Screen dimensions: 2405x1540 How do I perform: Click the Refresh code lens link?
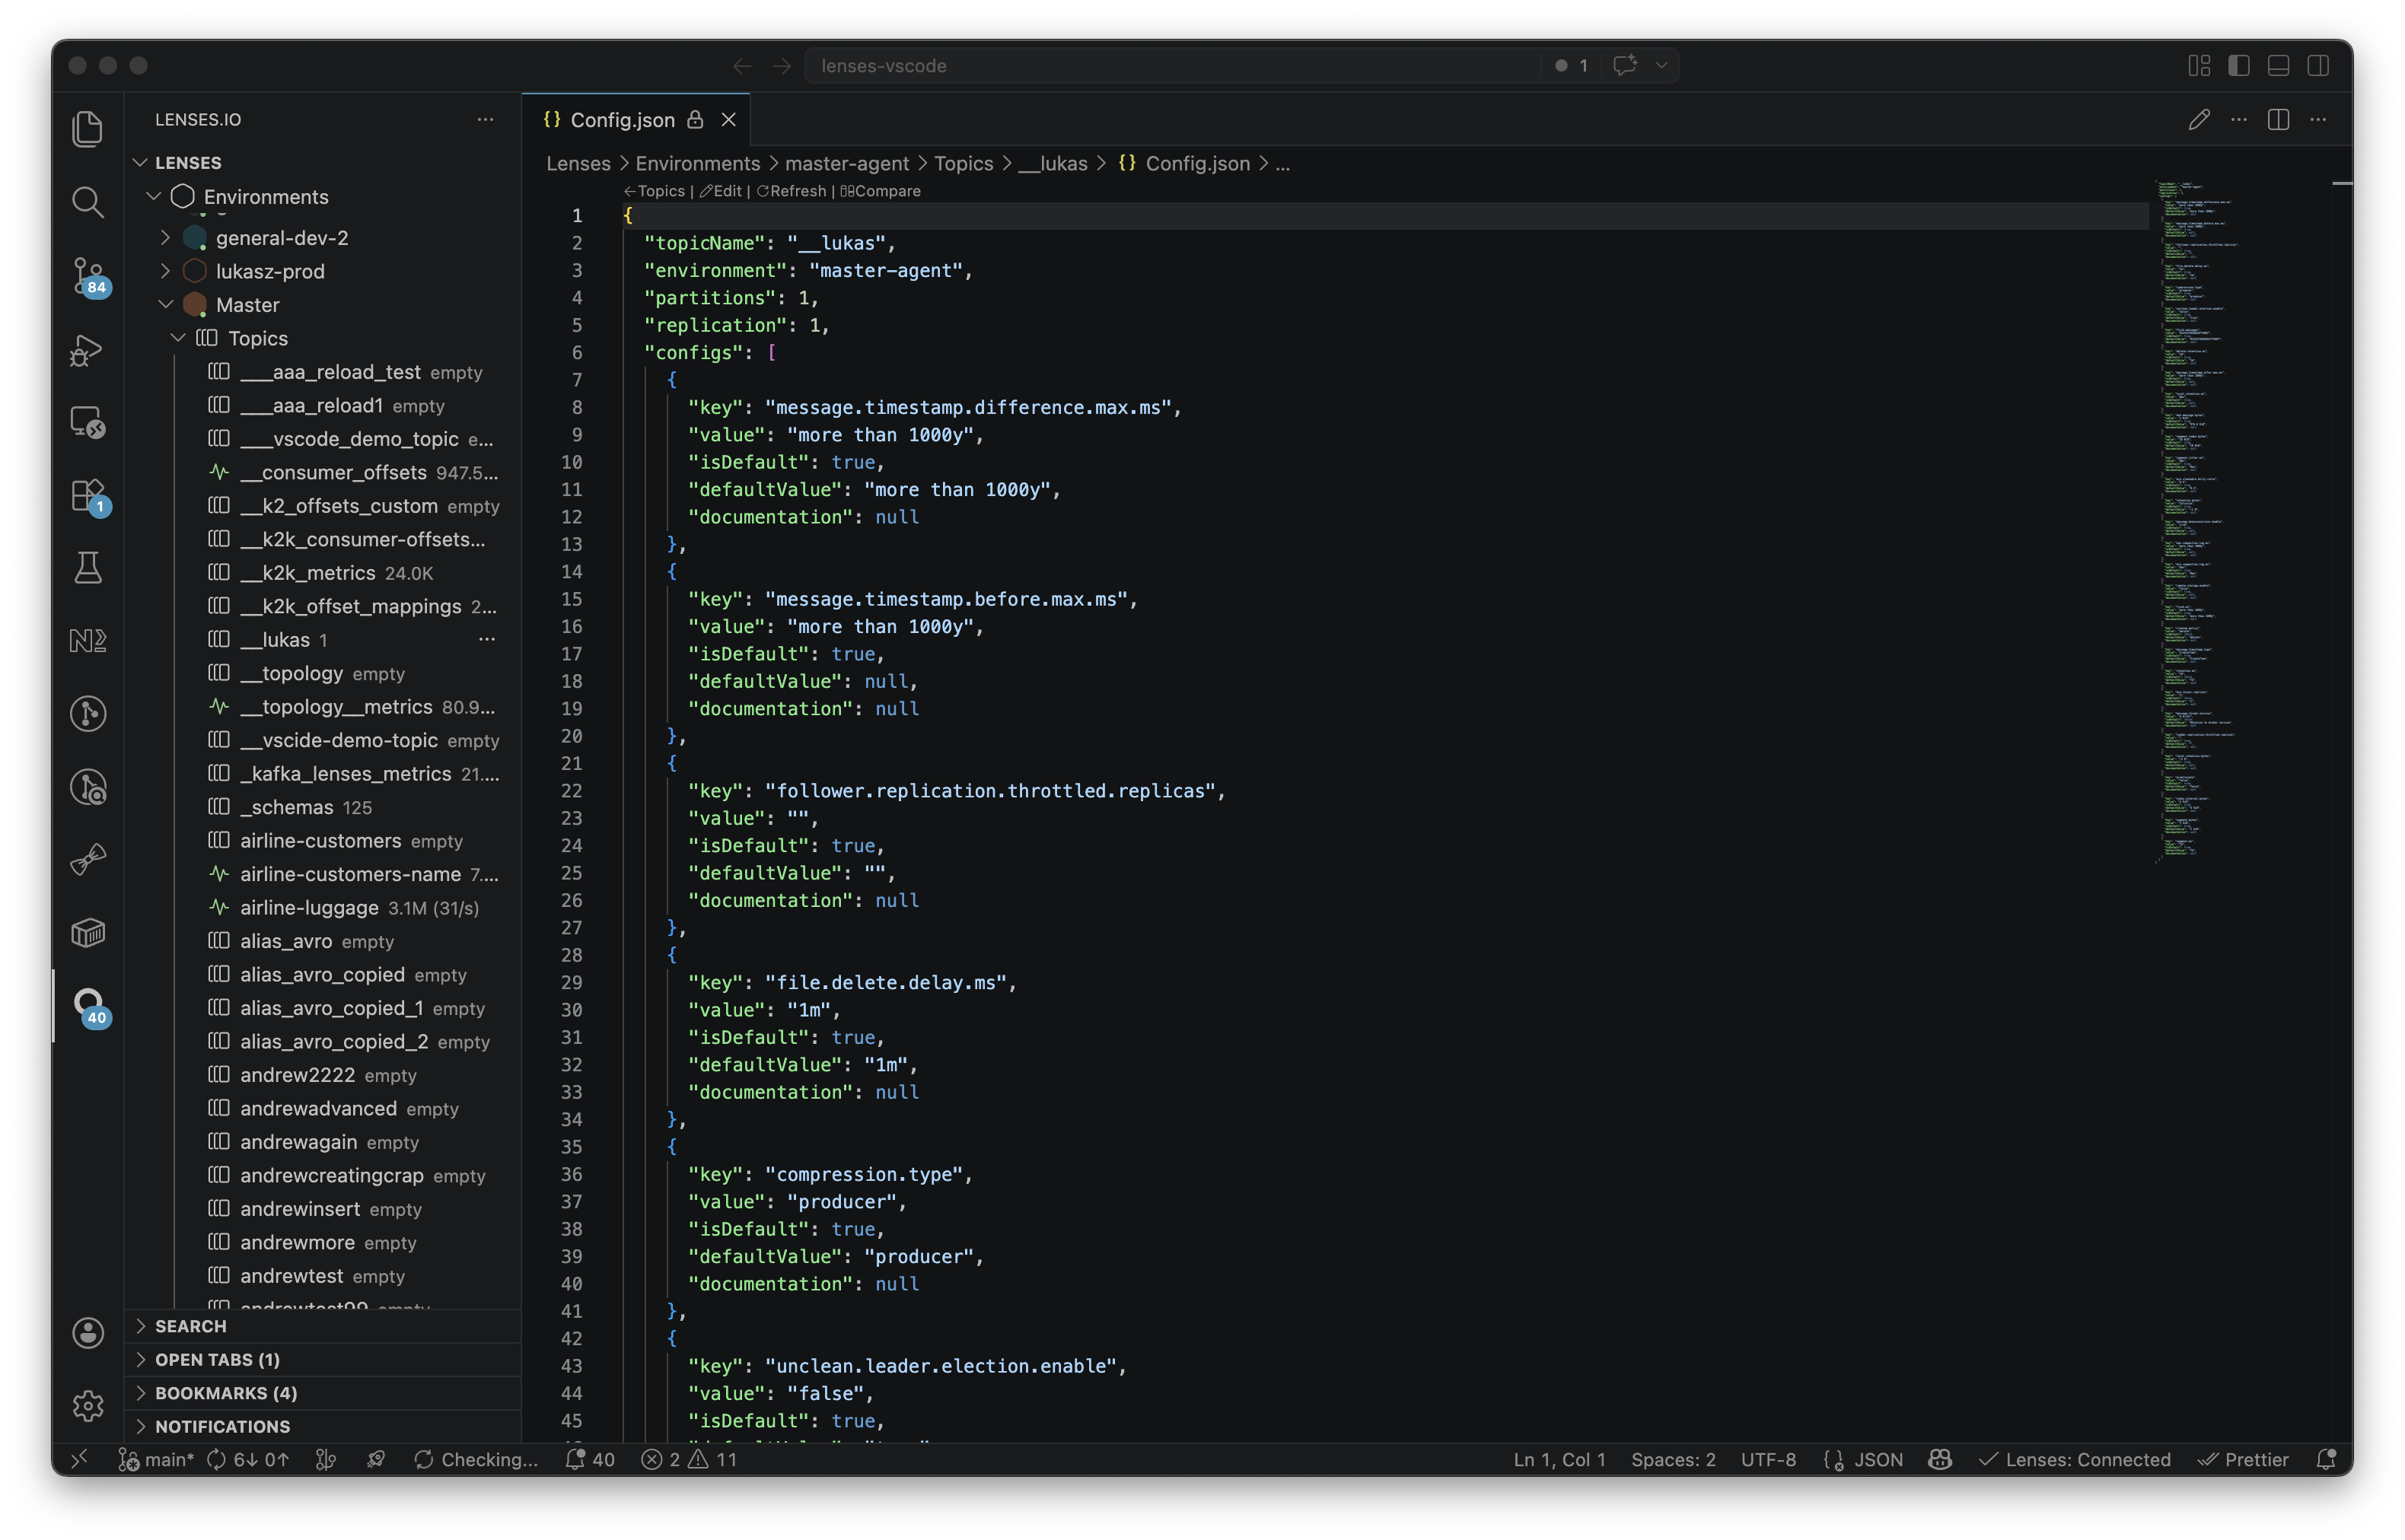click(791, 191)
